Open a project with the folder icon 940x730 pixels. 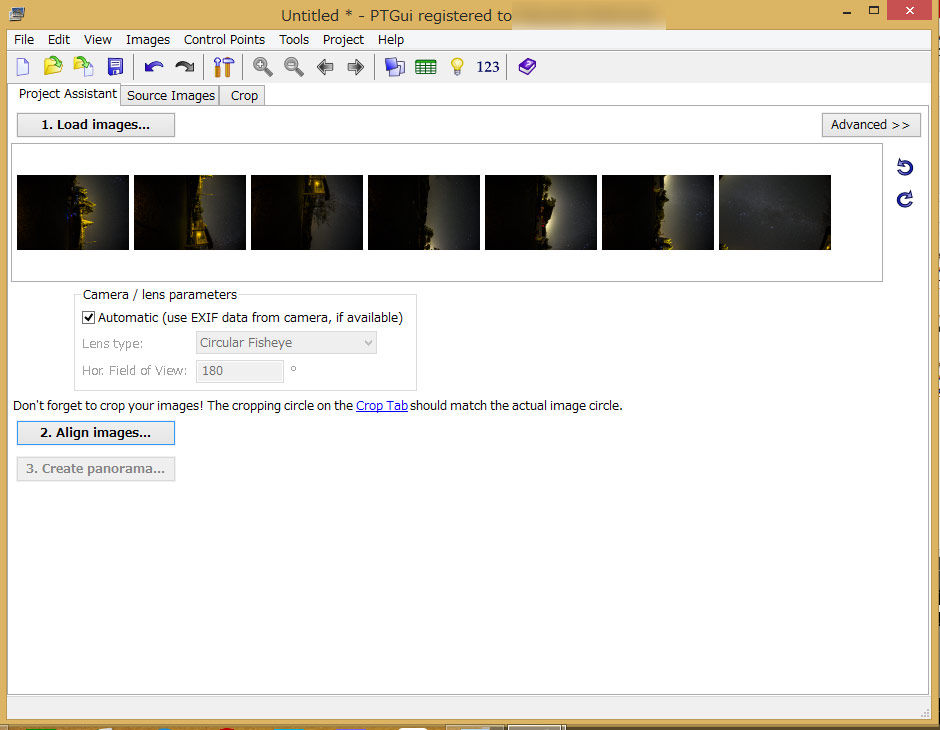tap(53, 66)
